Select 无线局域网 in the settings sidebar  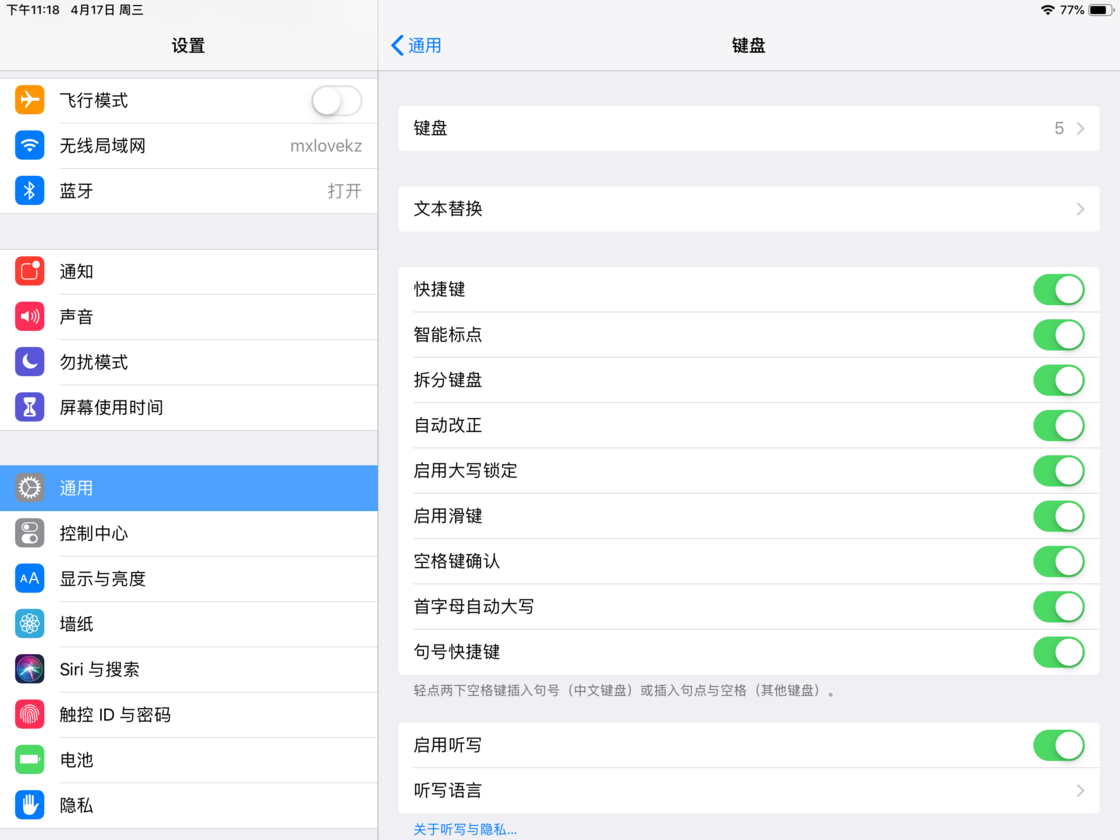[x=189, y=146]
